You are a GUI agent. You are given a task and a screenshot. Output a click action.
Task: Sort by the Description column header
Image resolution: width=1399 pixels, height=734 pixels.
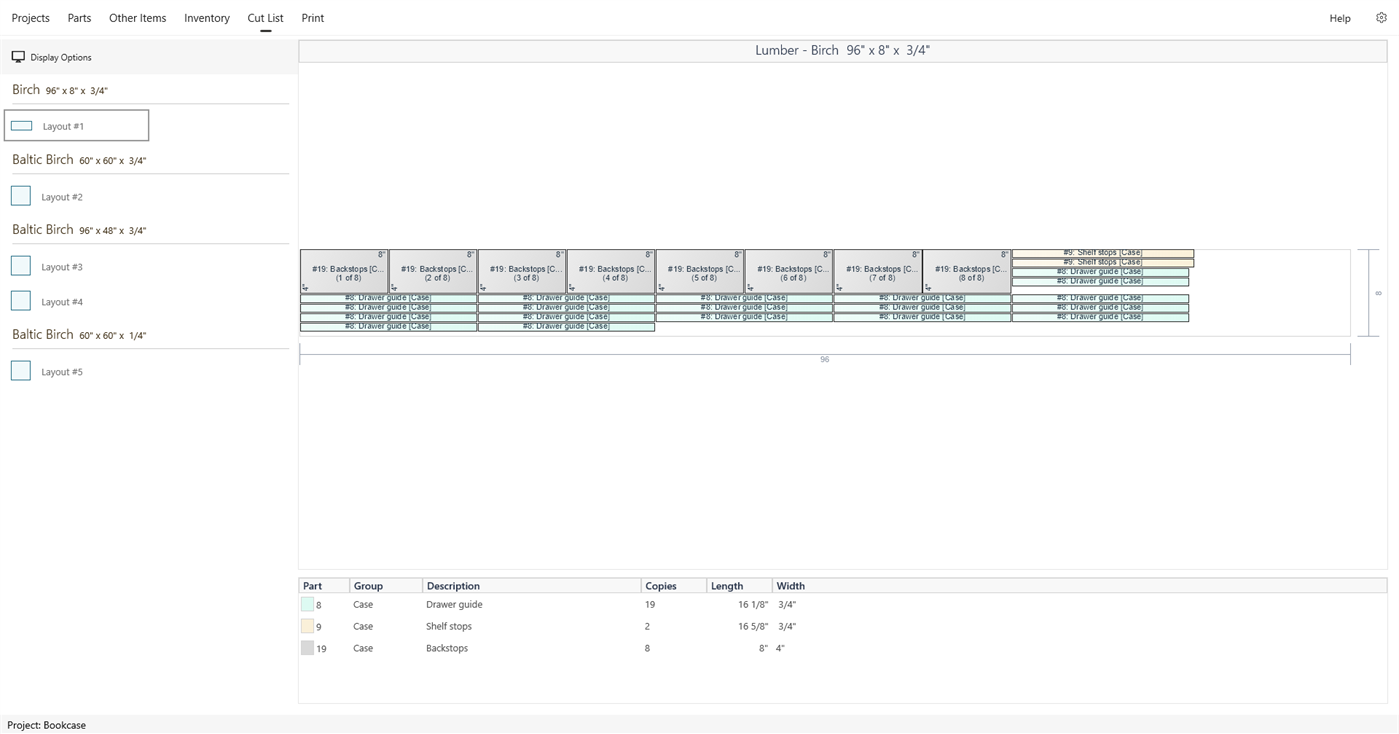[x=453, y=586]
